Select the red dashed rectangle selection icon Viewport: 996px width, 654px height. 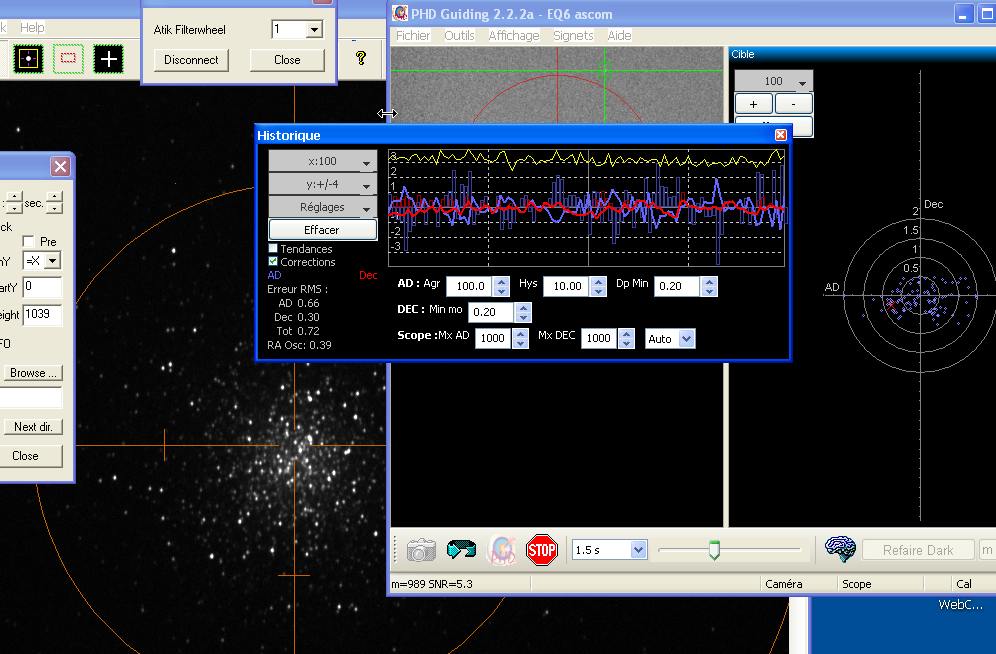point(68,59)
